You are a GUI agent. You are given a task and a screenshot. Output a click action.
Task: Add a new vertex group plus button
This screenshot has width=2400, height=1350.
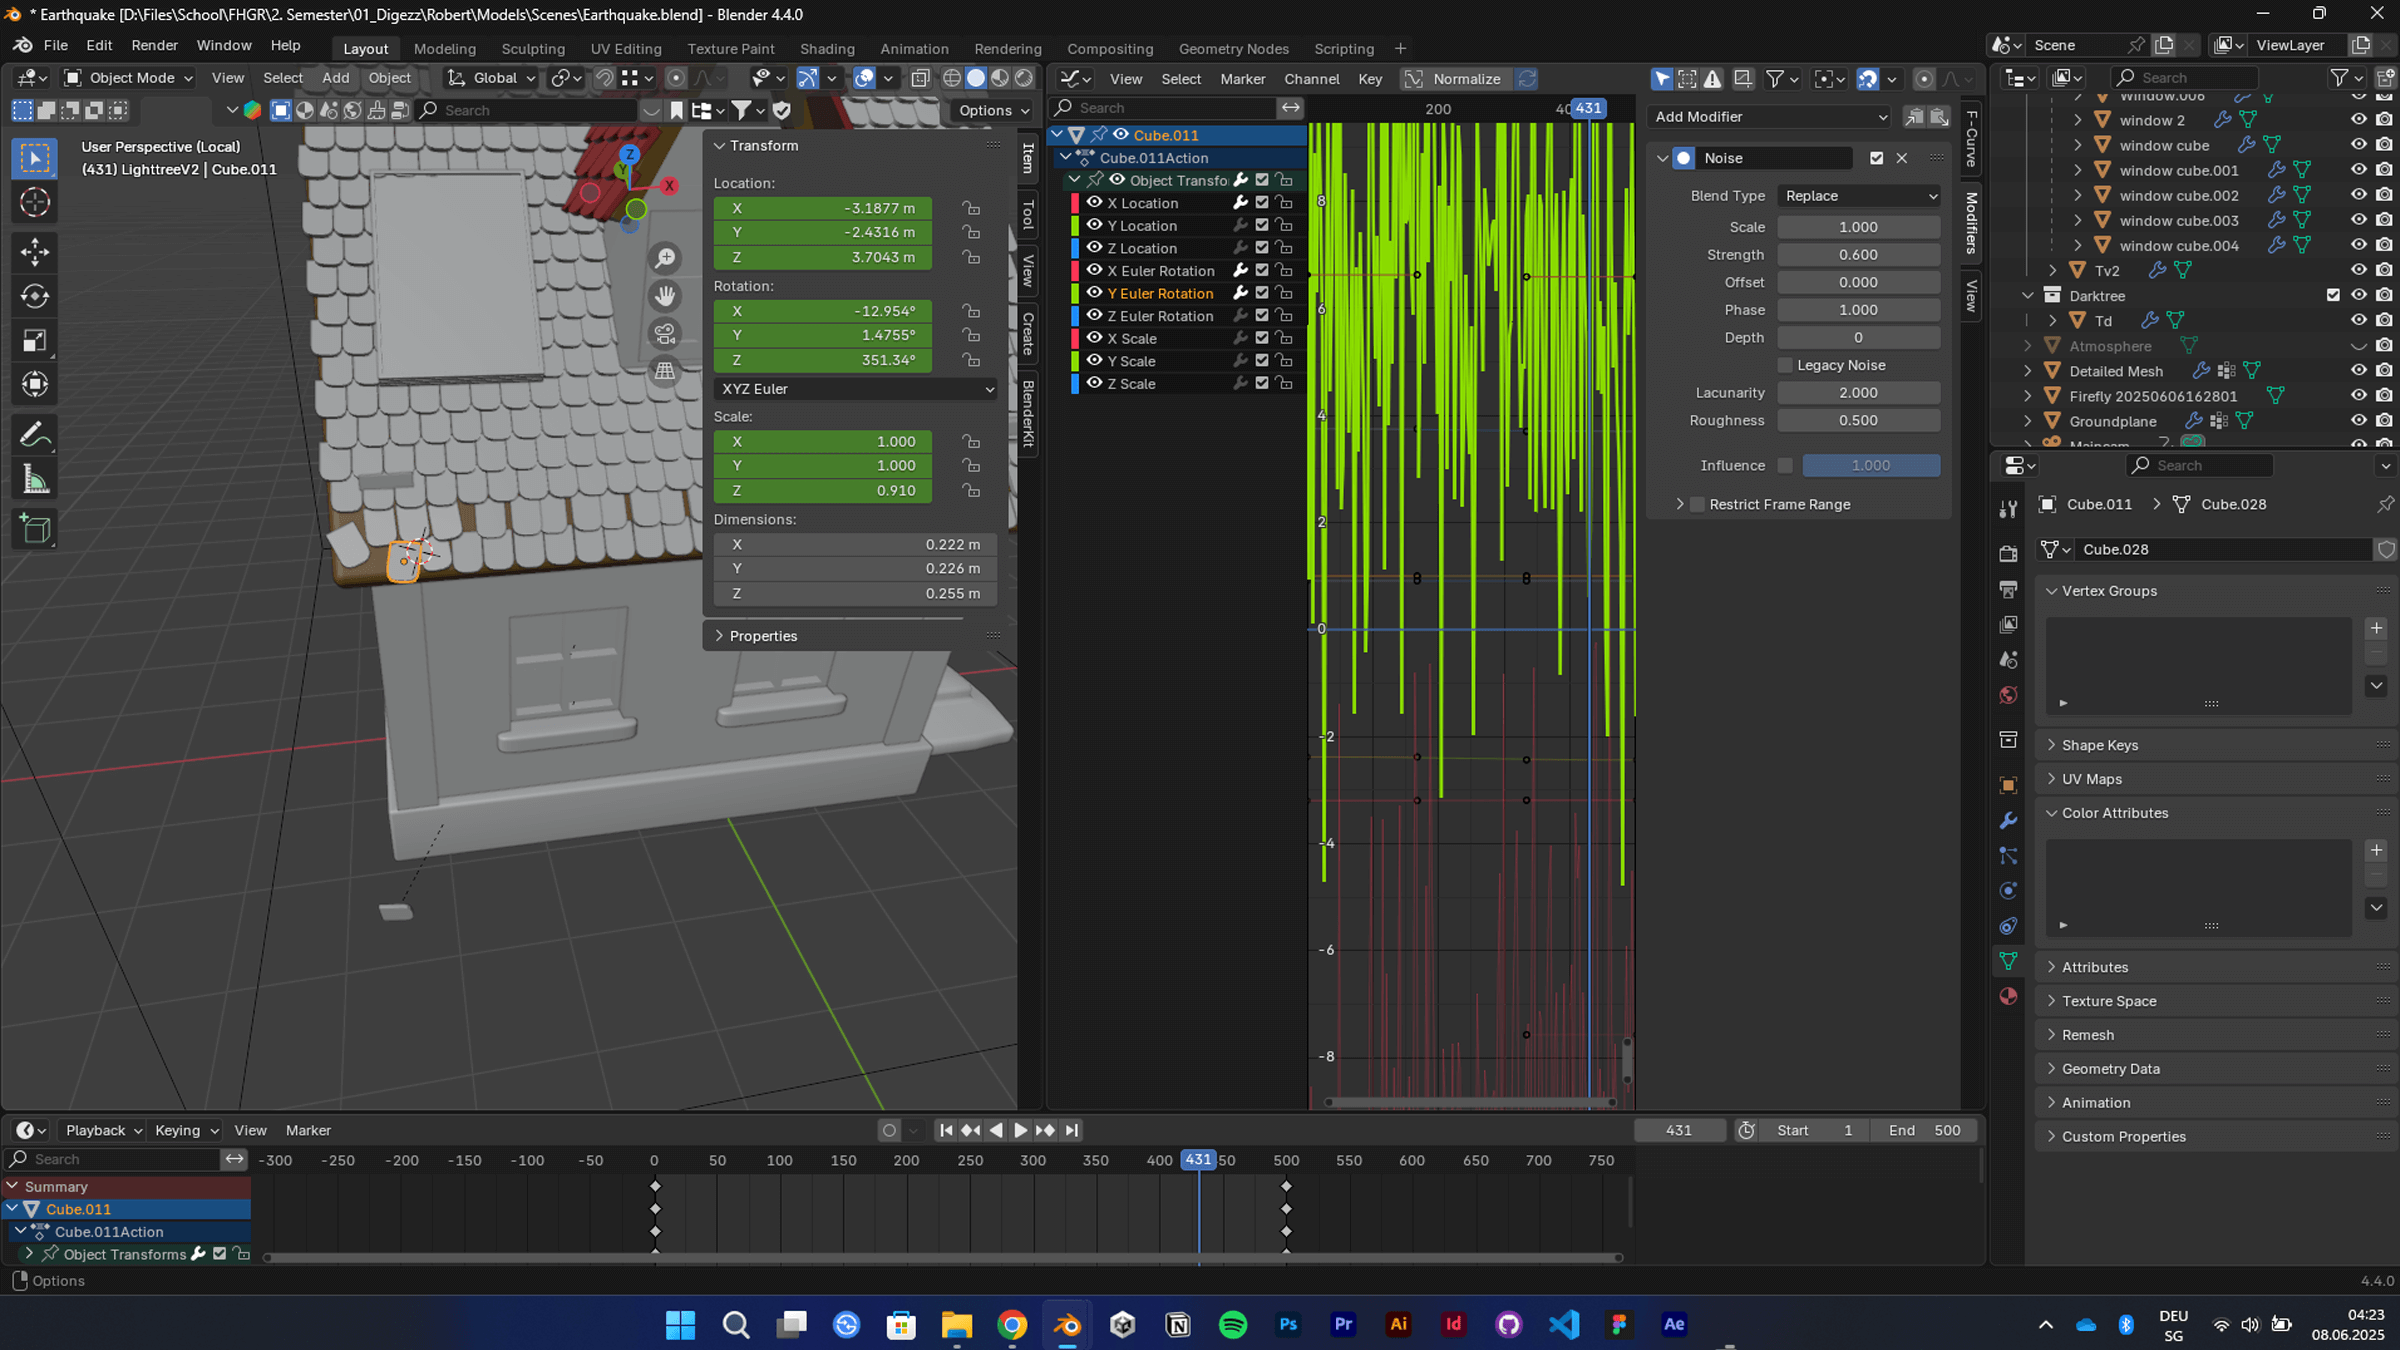pyautogui.click(x=2376, y=628)
